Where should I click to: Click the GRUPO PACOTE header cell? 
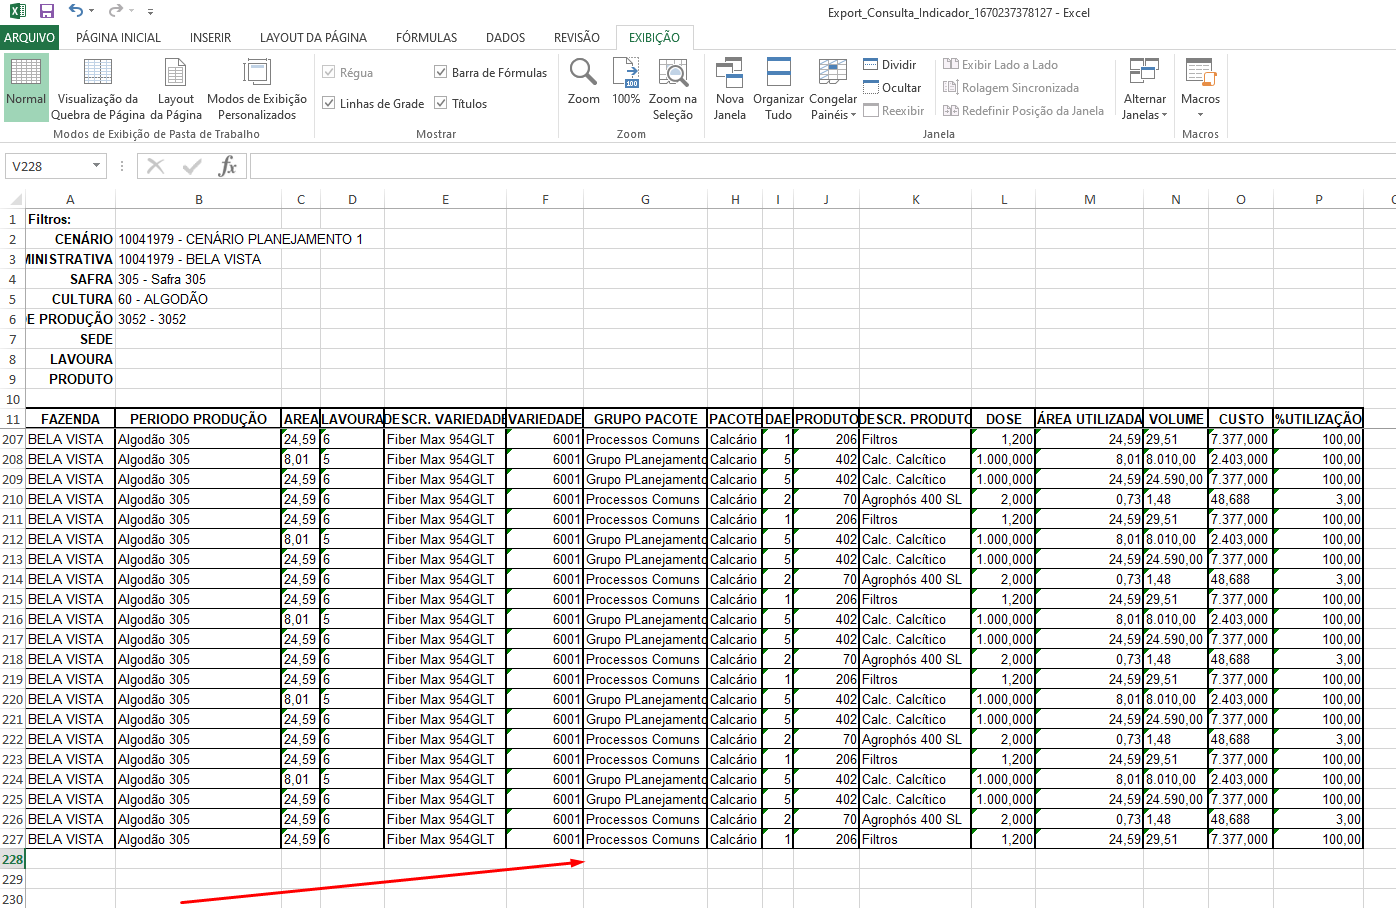645,419
